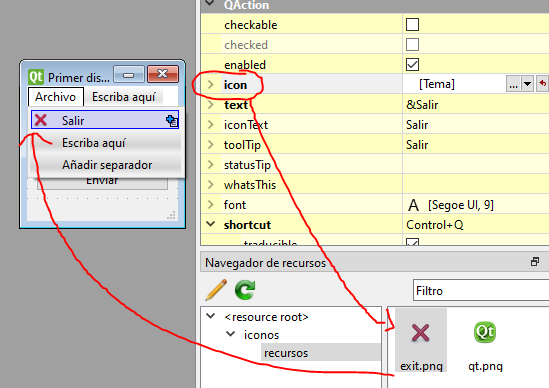
Task: Click the [Tema] icon value
Action: [437, 84]
